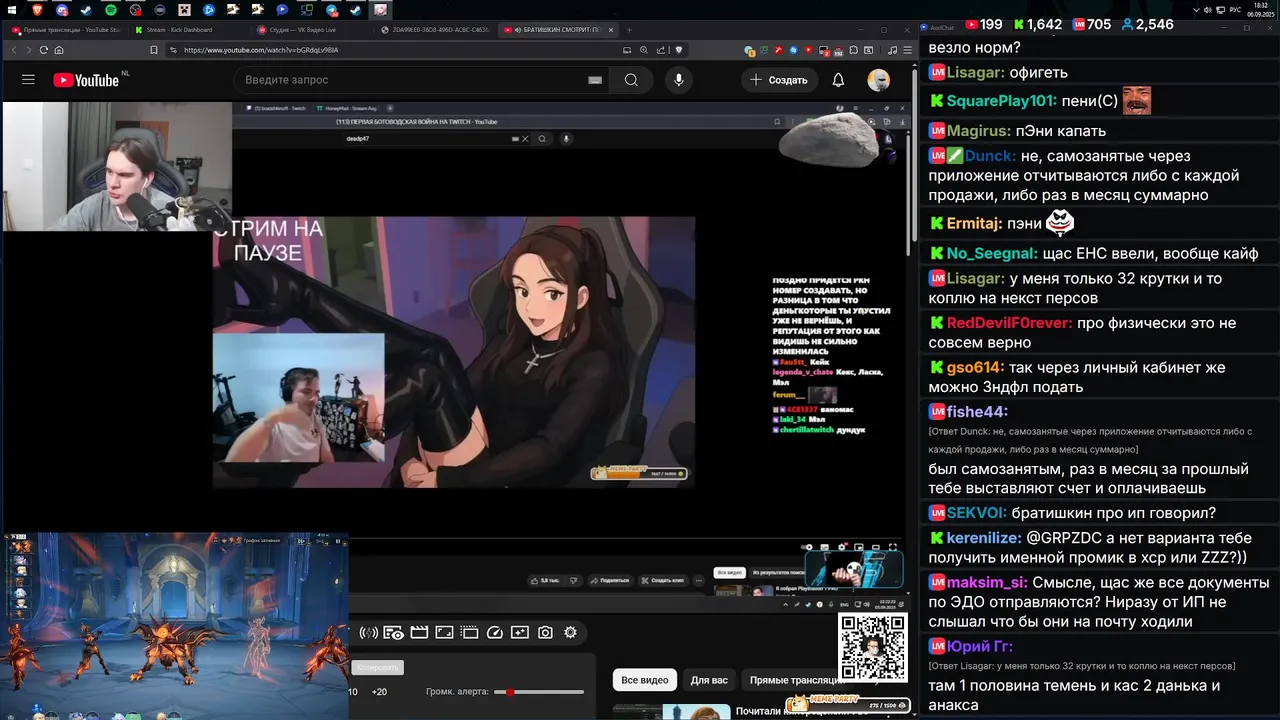Open YouTube notifications bell
The image size is (1280, 720).
tap(838, 80)
